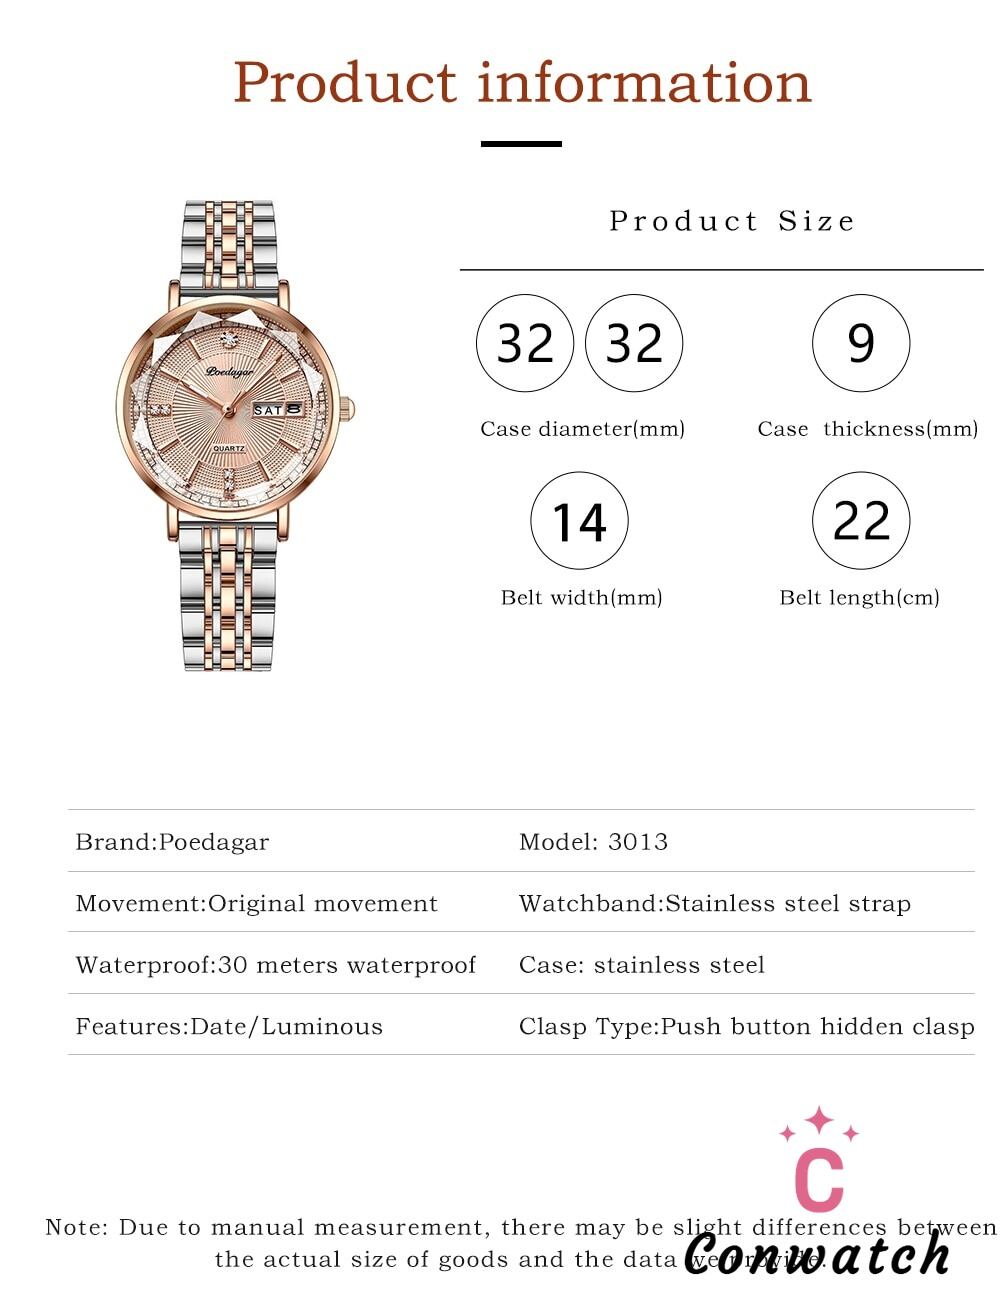Image resolution: width=1000 pixels, height=1300 pixels.
Task: Select the circle showing 9
Action: click(x=861, y=343)
